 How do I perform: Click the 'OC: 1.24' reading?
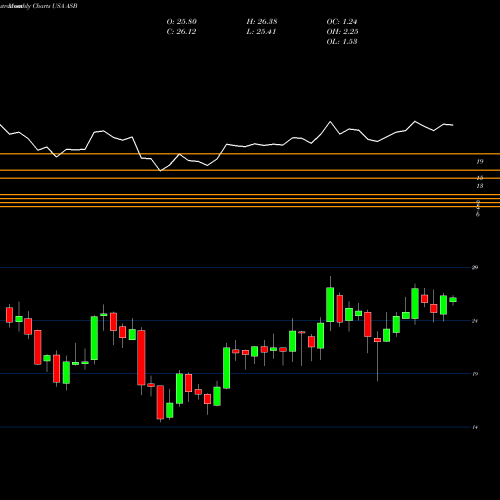(342, 22)
